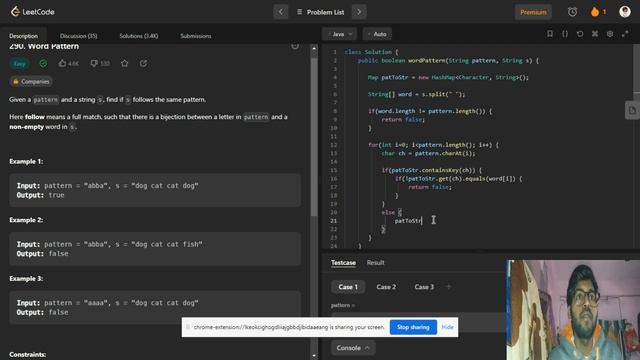
Task: Click the solved checkmark icon
Action: (x=43, y=63)
